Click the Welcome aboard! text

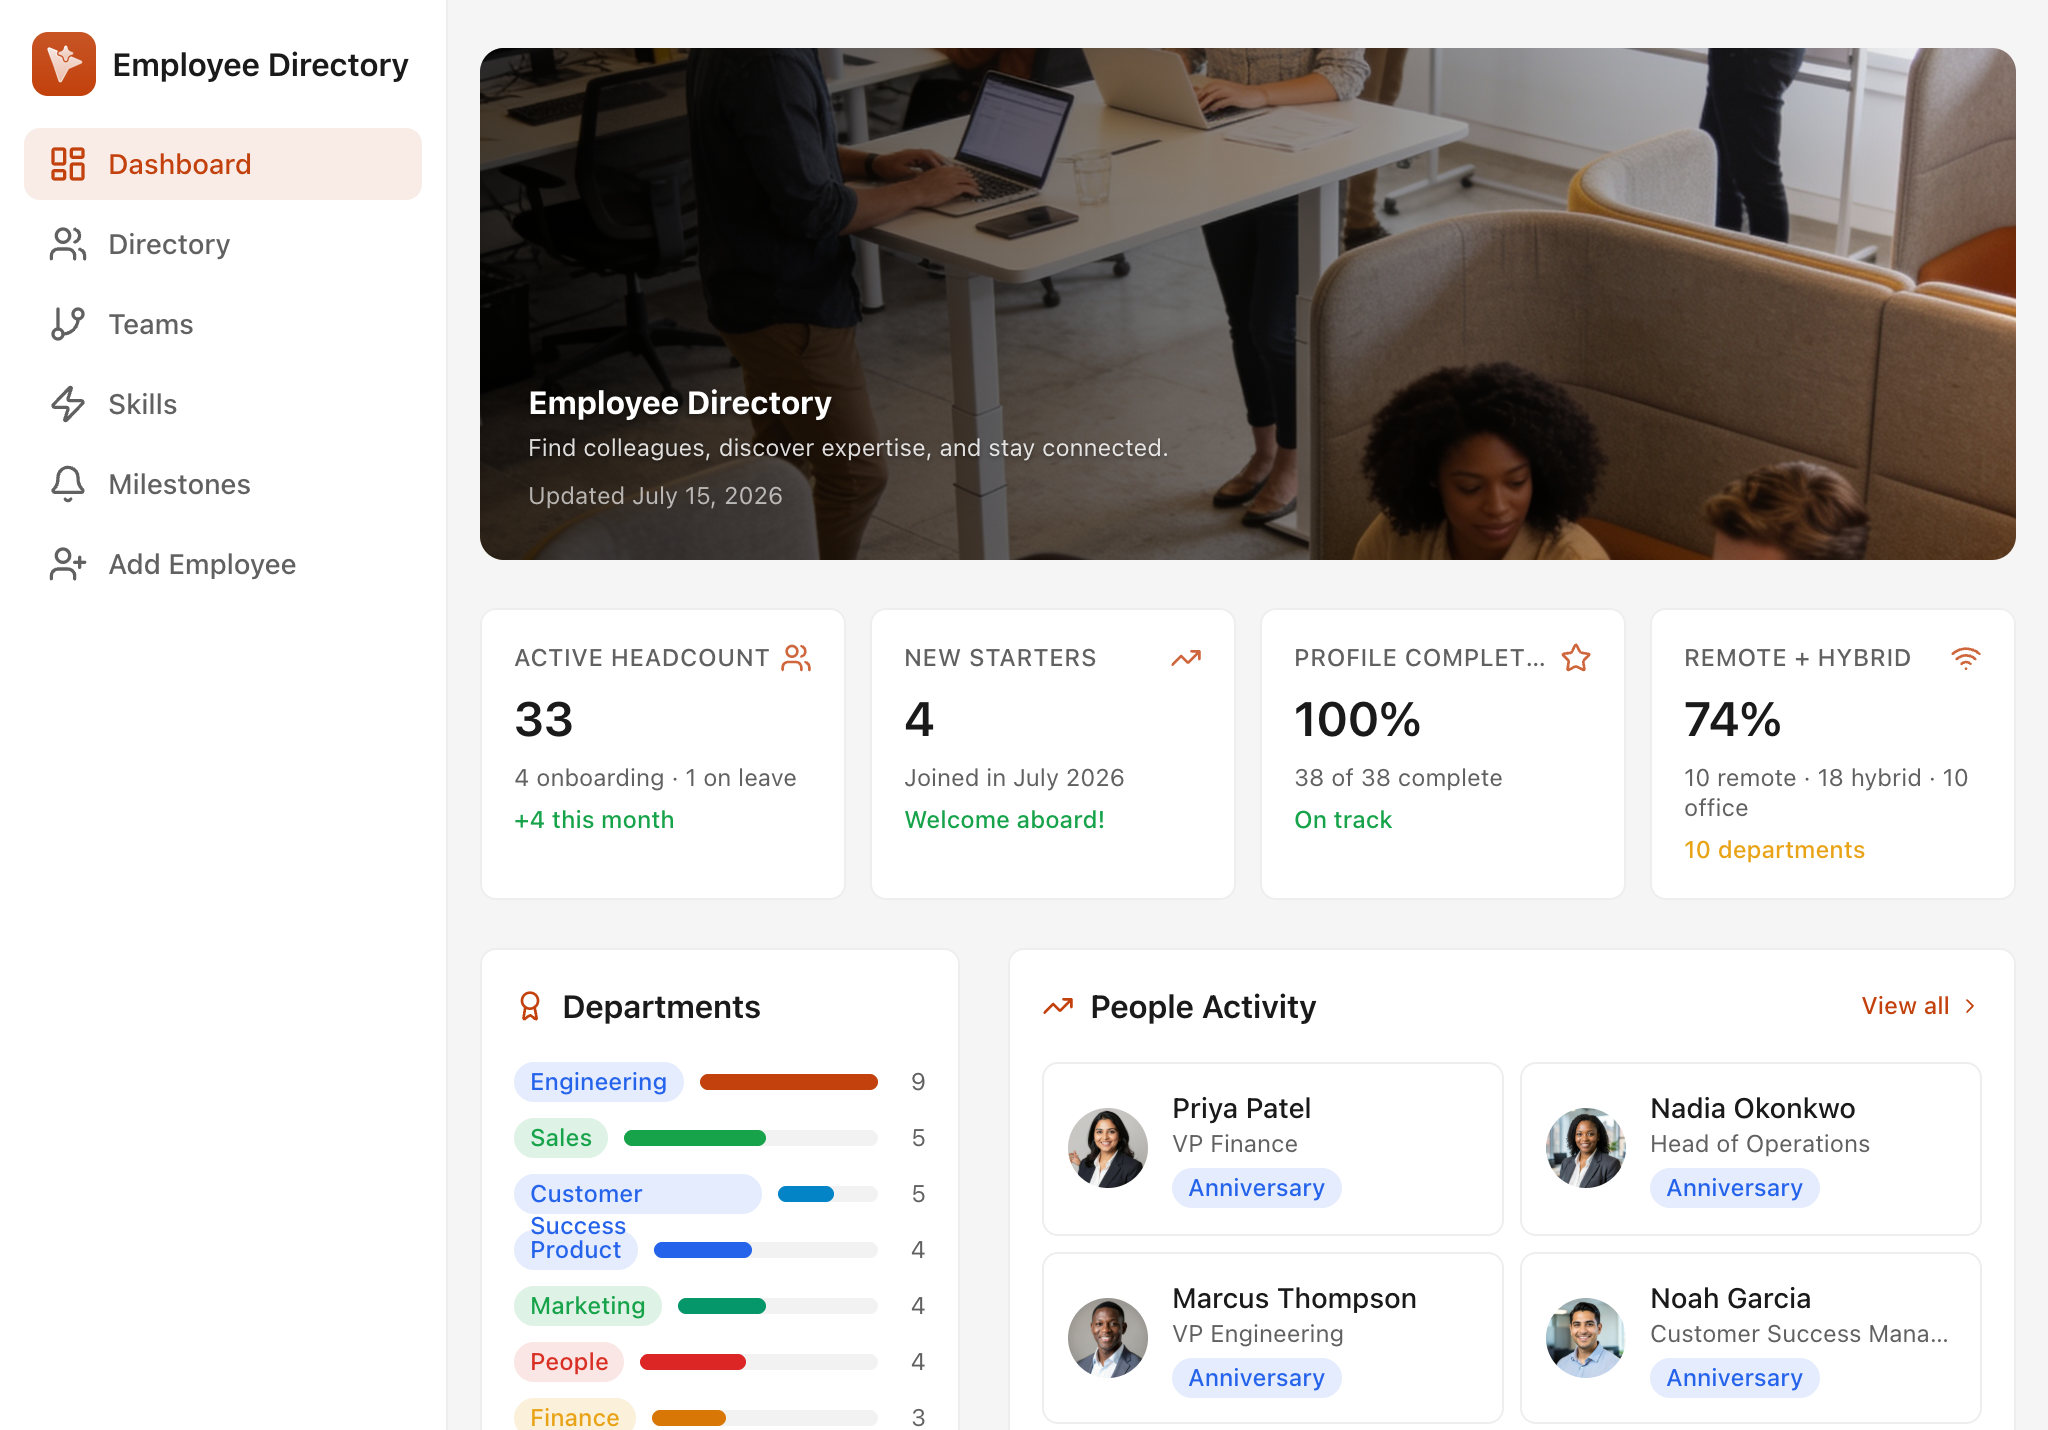[1004, 820]
